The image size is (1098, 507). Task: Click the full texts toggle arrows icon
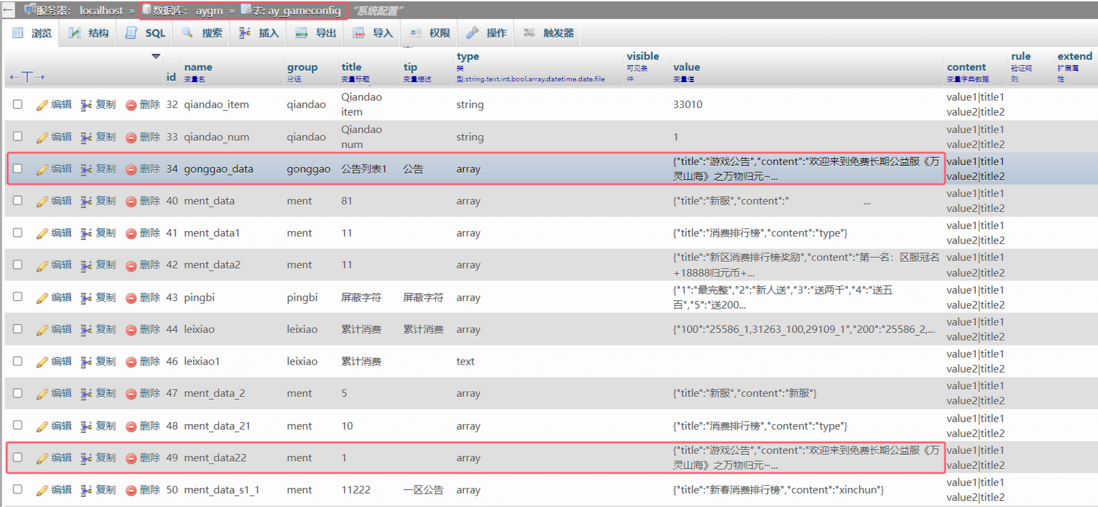[x=27, y=76]
